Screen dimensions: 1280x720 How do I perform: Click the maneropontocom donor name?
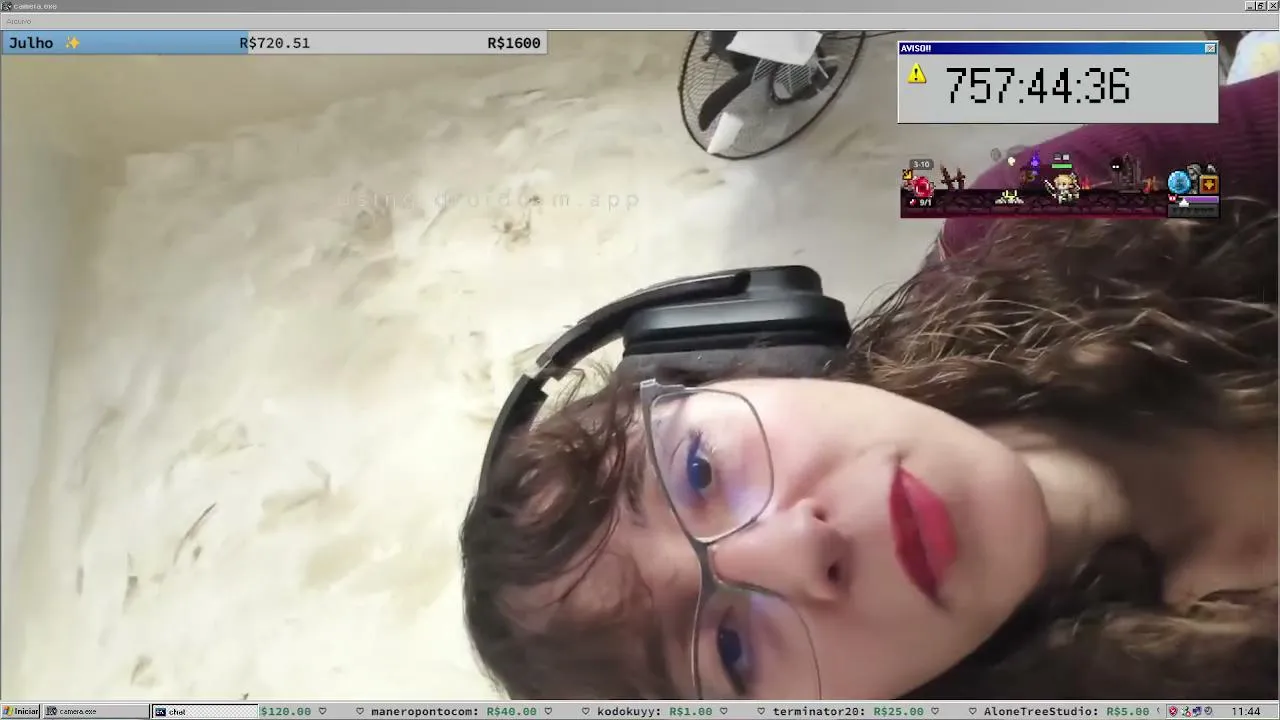pos(425,712)
